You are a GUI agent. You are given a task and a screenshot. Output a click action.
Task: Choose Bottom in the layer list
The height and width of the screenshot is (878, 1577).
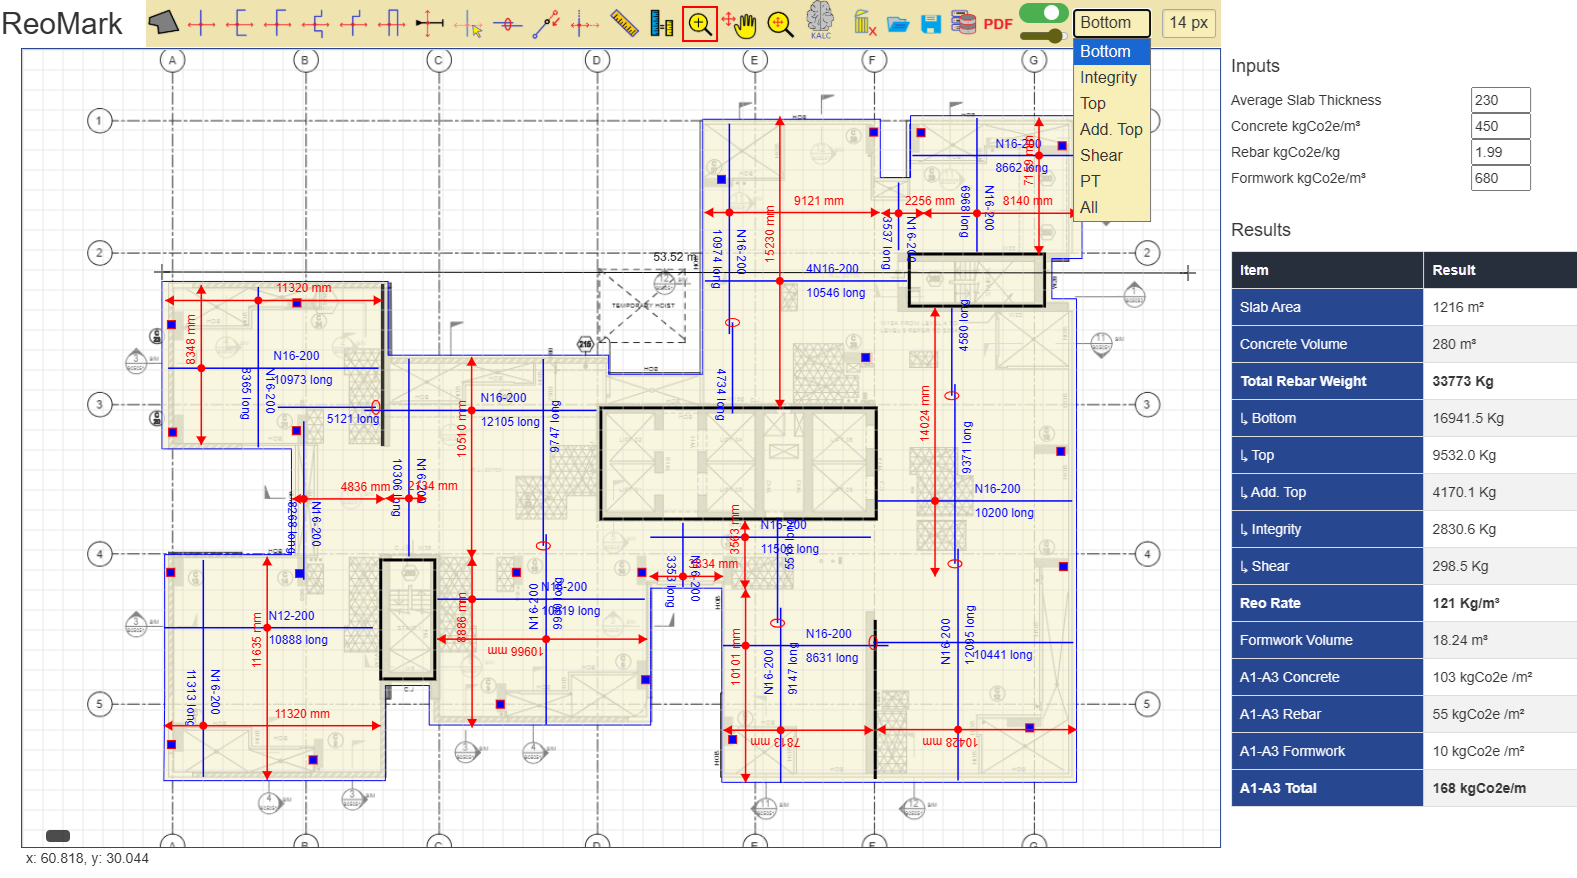(1111, 51)
